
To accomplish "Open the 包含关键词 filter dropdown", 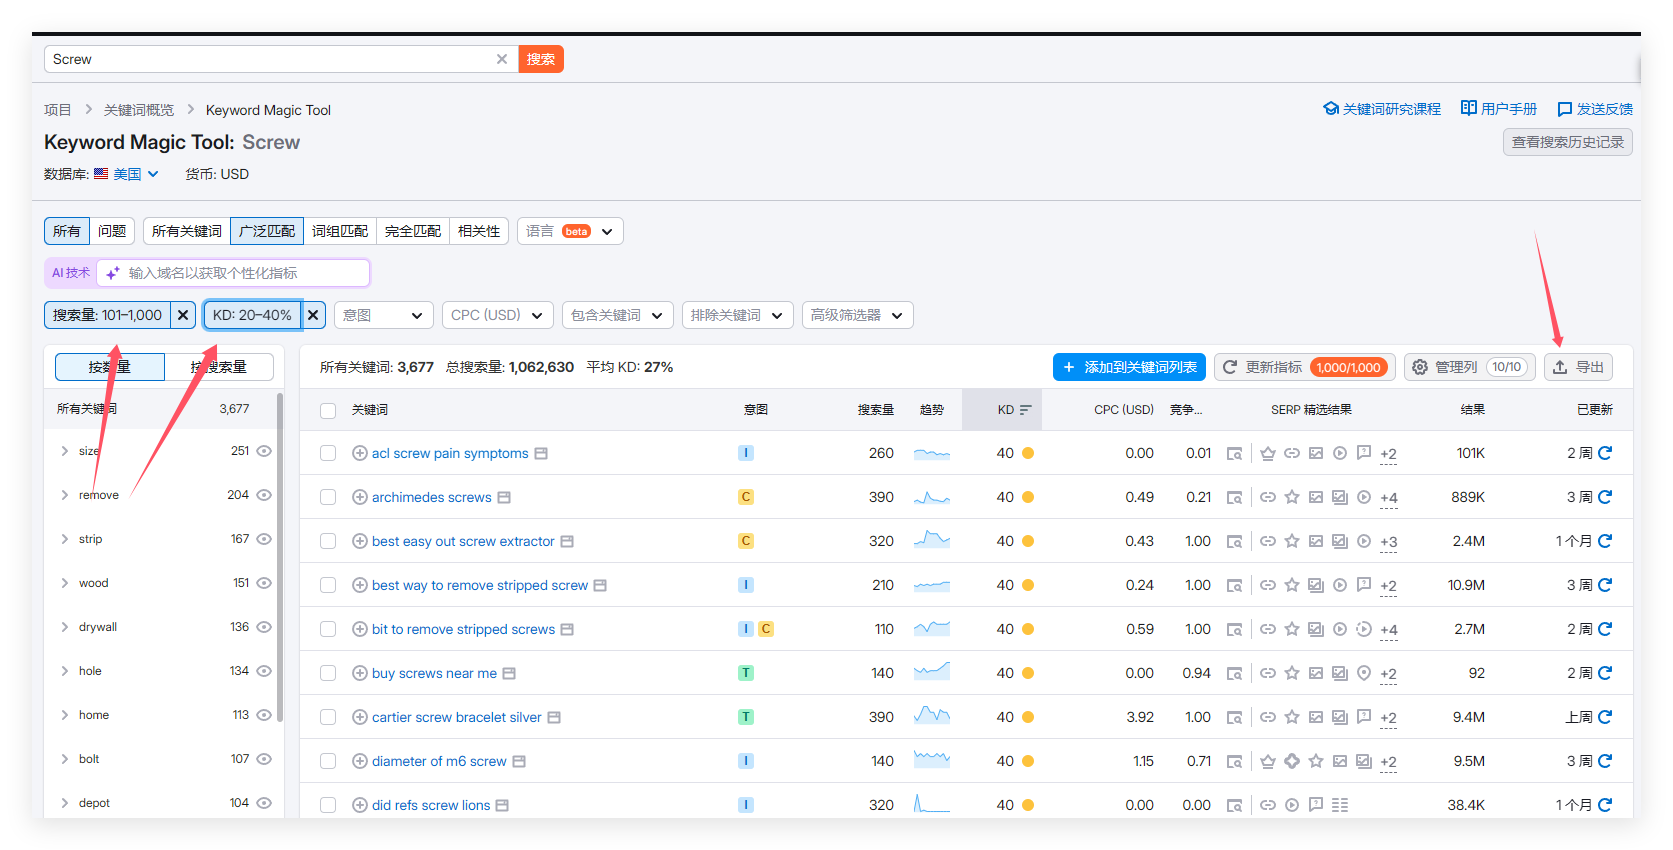I will (x=618, y=315).
